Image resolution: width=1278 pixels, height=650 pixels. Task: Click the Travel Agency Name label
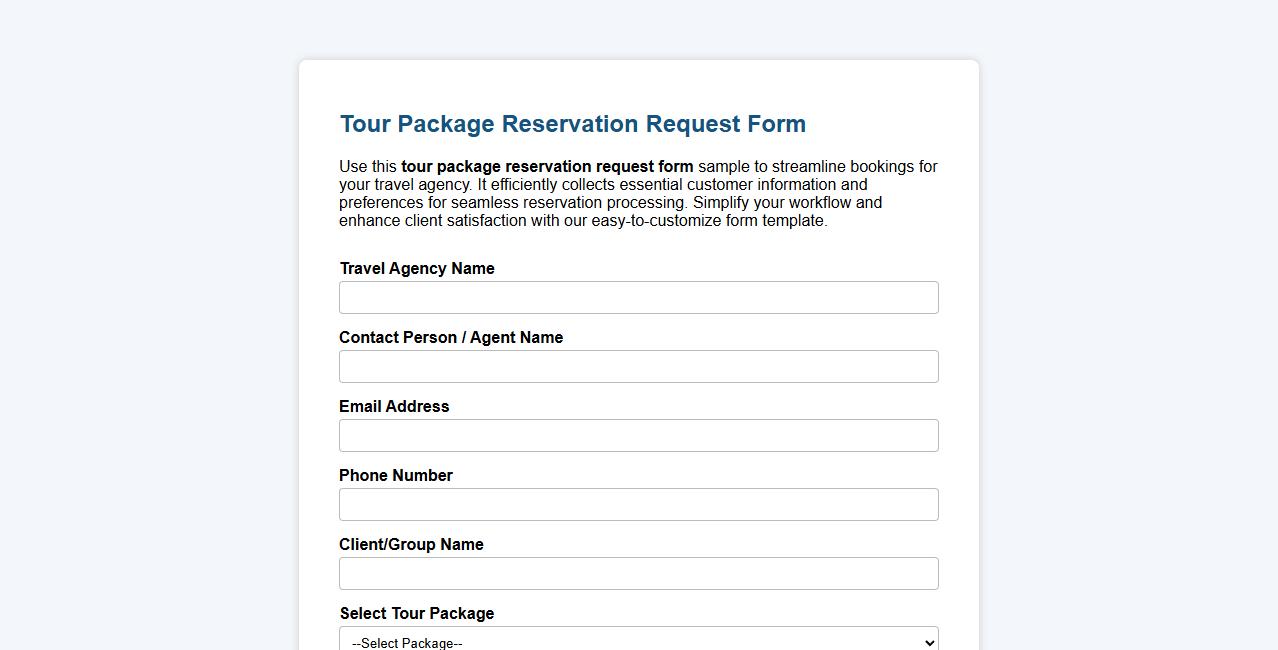(x=416, y=268)
